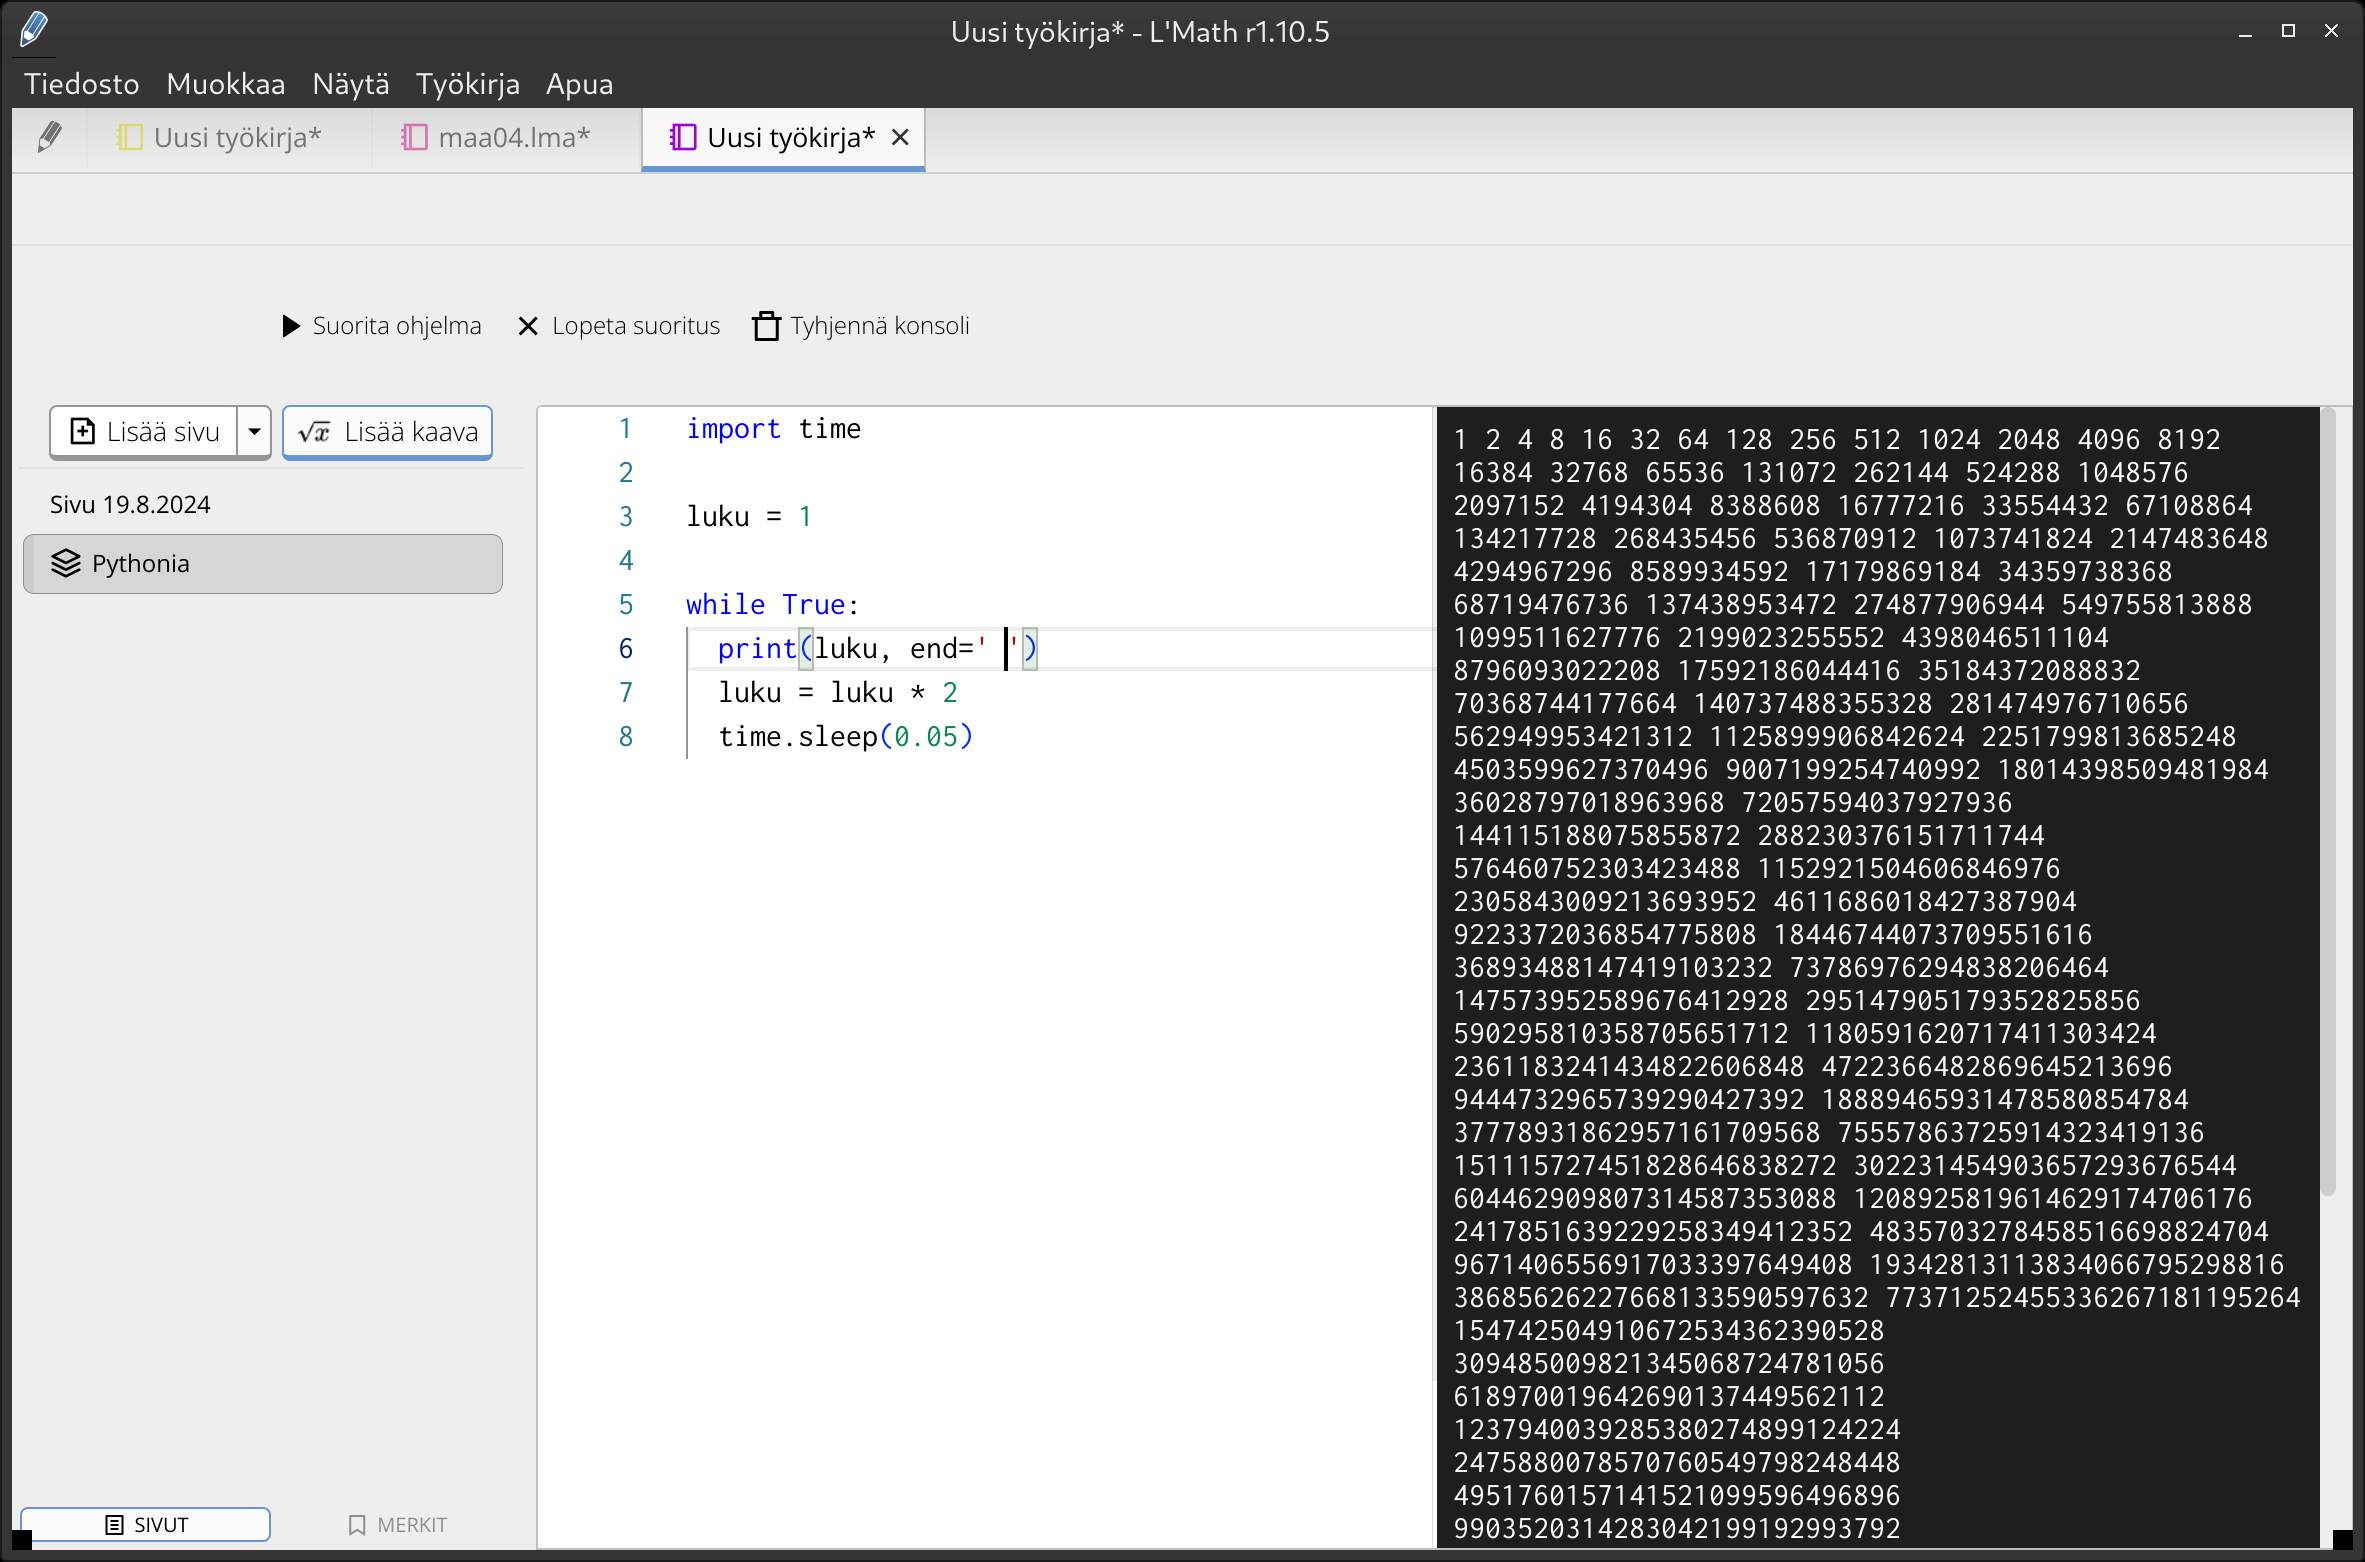Click the Sivu 19.8.2024 heading
Viewport: 2365px width, 1562px height.
point(130,505)
